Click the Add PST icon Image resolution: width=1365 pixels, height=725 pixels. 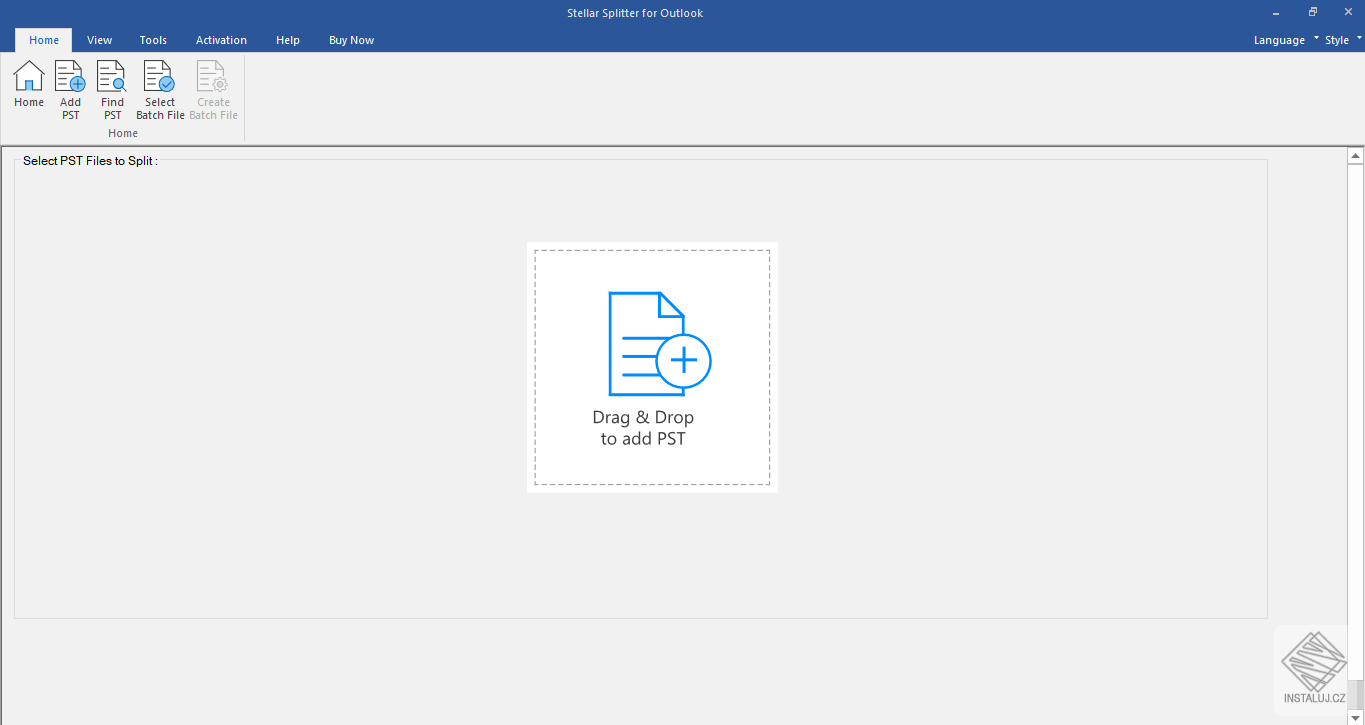[x=70, y=90]
